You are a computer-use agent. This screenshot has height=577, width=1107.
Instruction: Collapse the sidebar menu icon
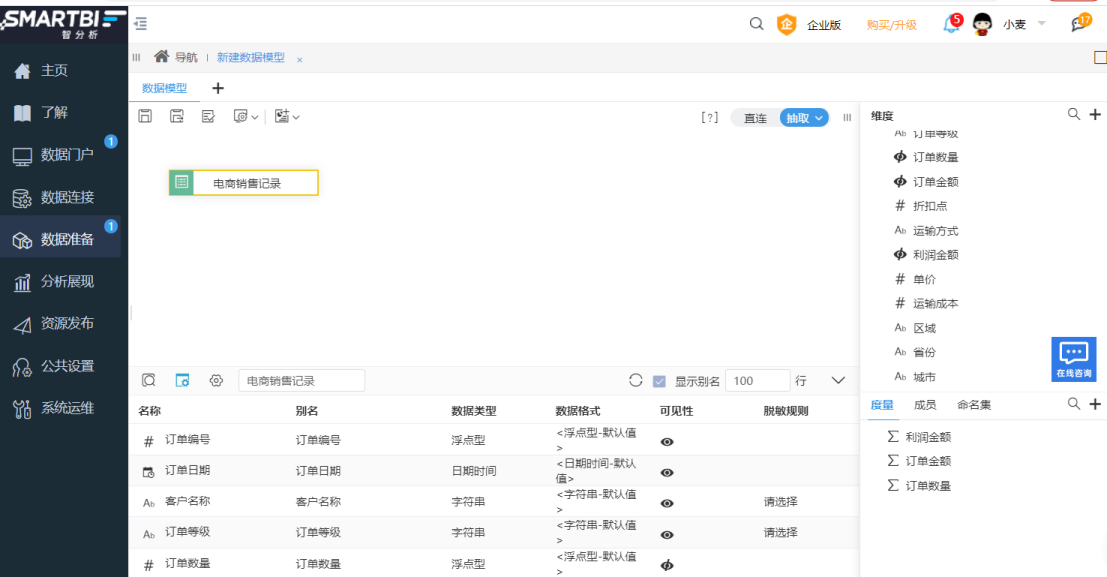(140, 24)
